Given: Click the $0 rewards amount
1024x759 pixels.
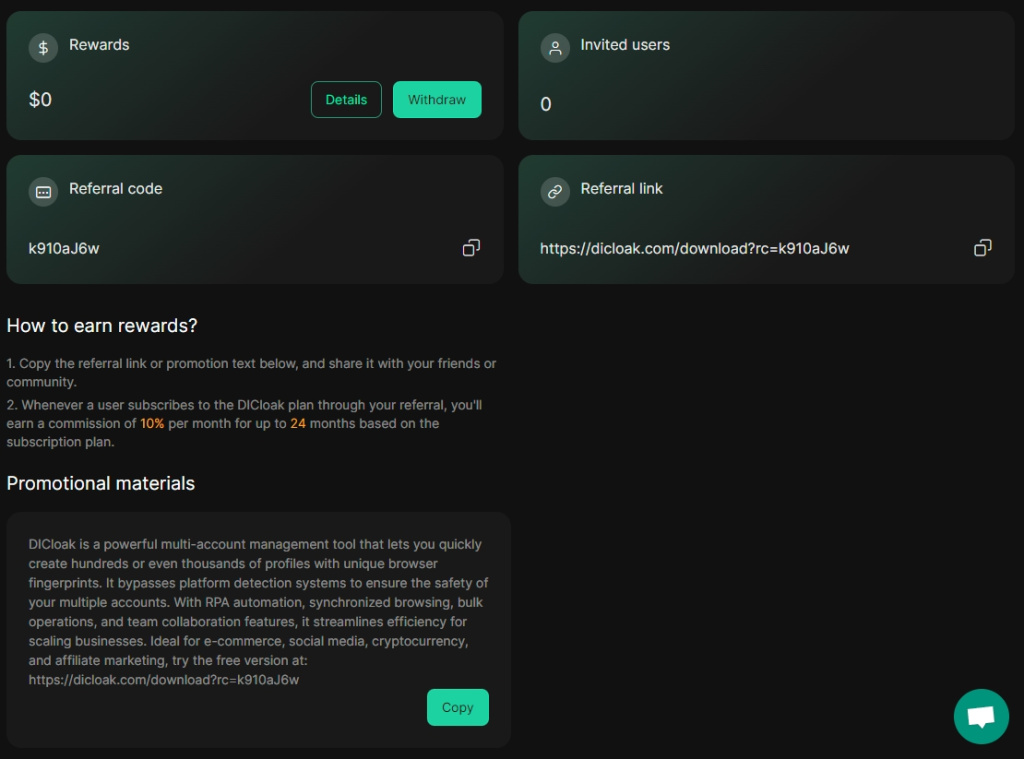Looking at the screenshot, I should [40, 99].
